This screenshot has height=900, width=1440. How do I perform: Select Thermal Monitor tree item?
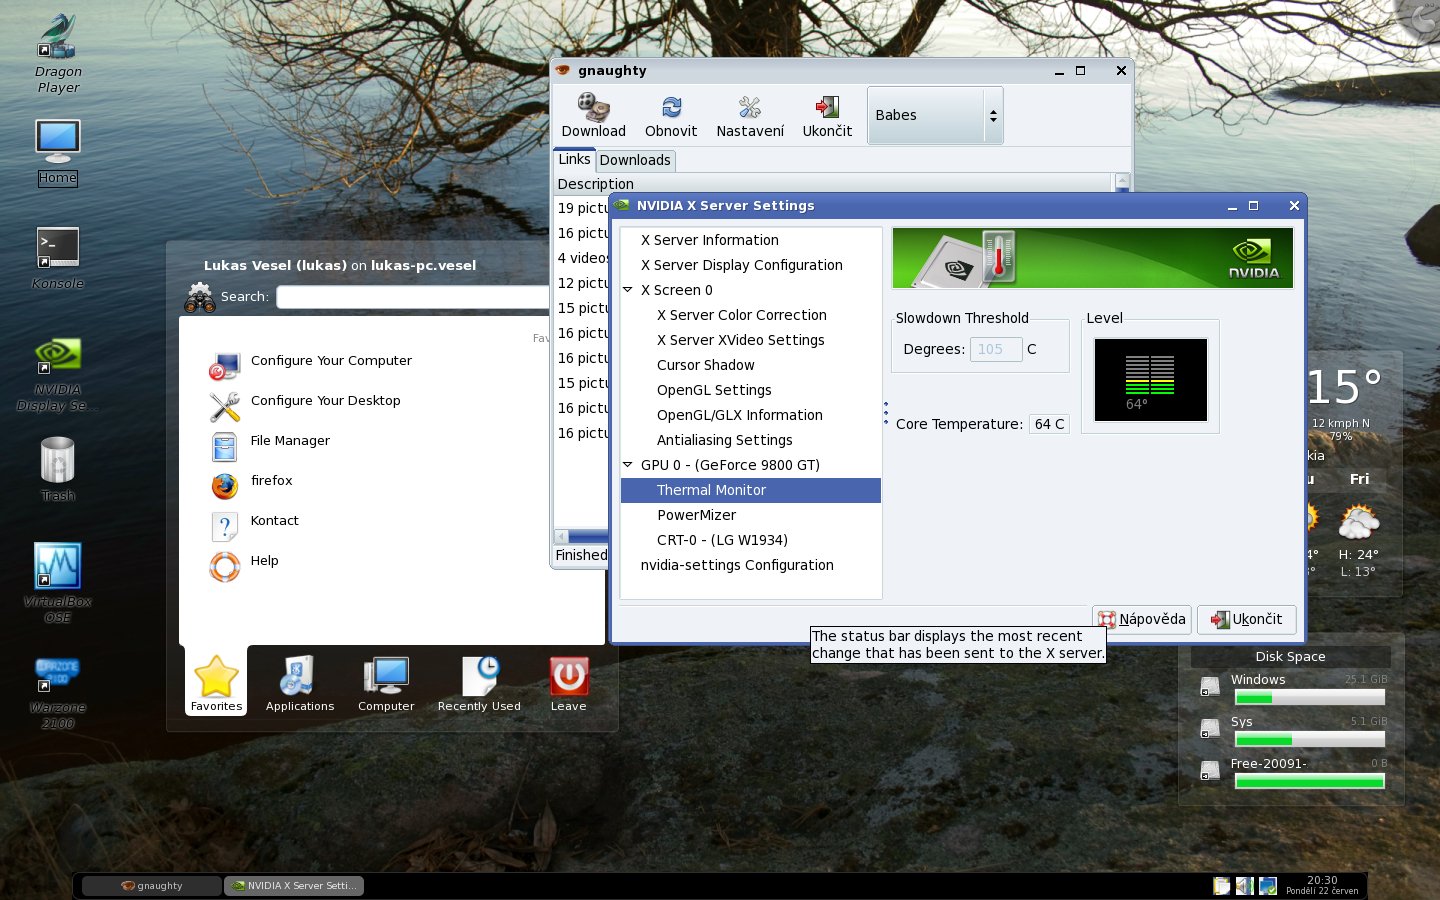[x=751, y=490]
